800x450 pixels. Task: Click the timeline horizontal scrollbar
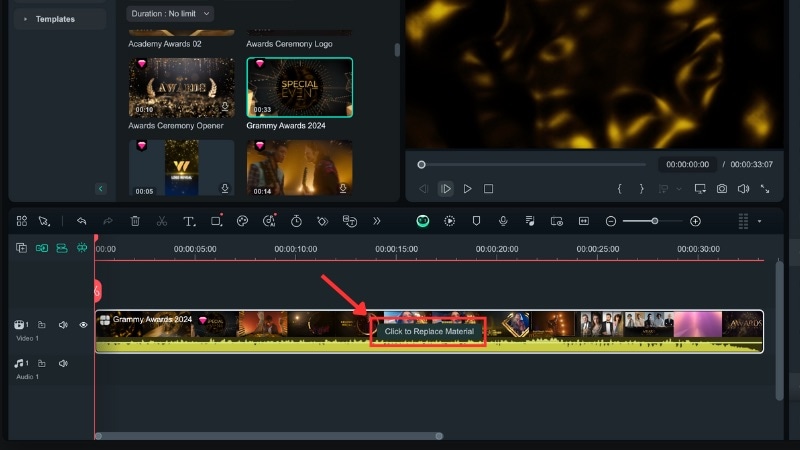(x=269, y=436)
